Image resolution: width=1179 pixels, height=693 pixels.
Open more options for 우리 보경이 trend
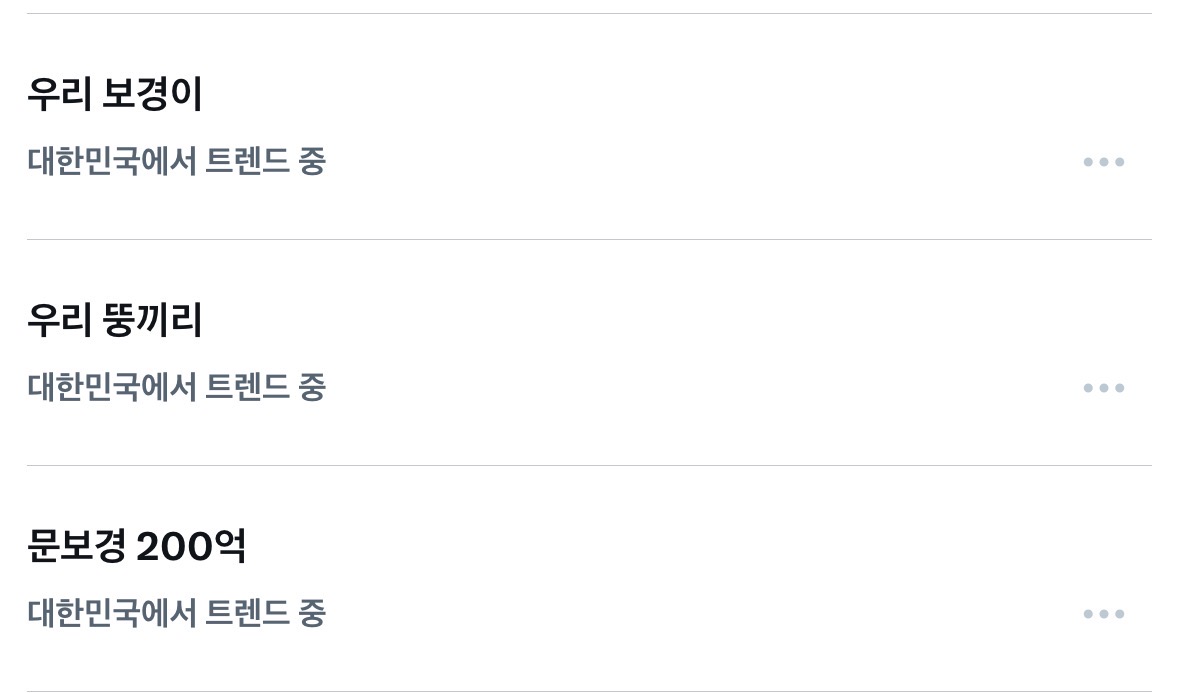(1104, 162)
